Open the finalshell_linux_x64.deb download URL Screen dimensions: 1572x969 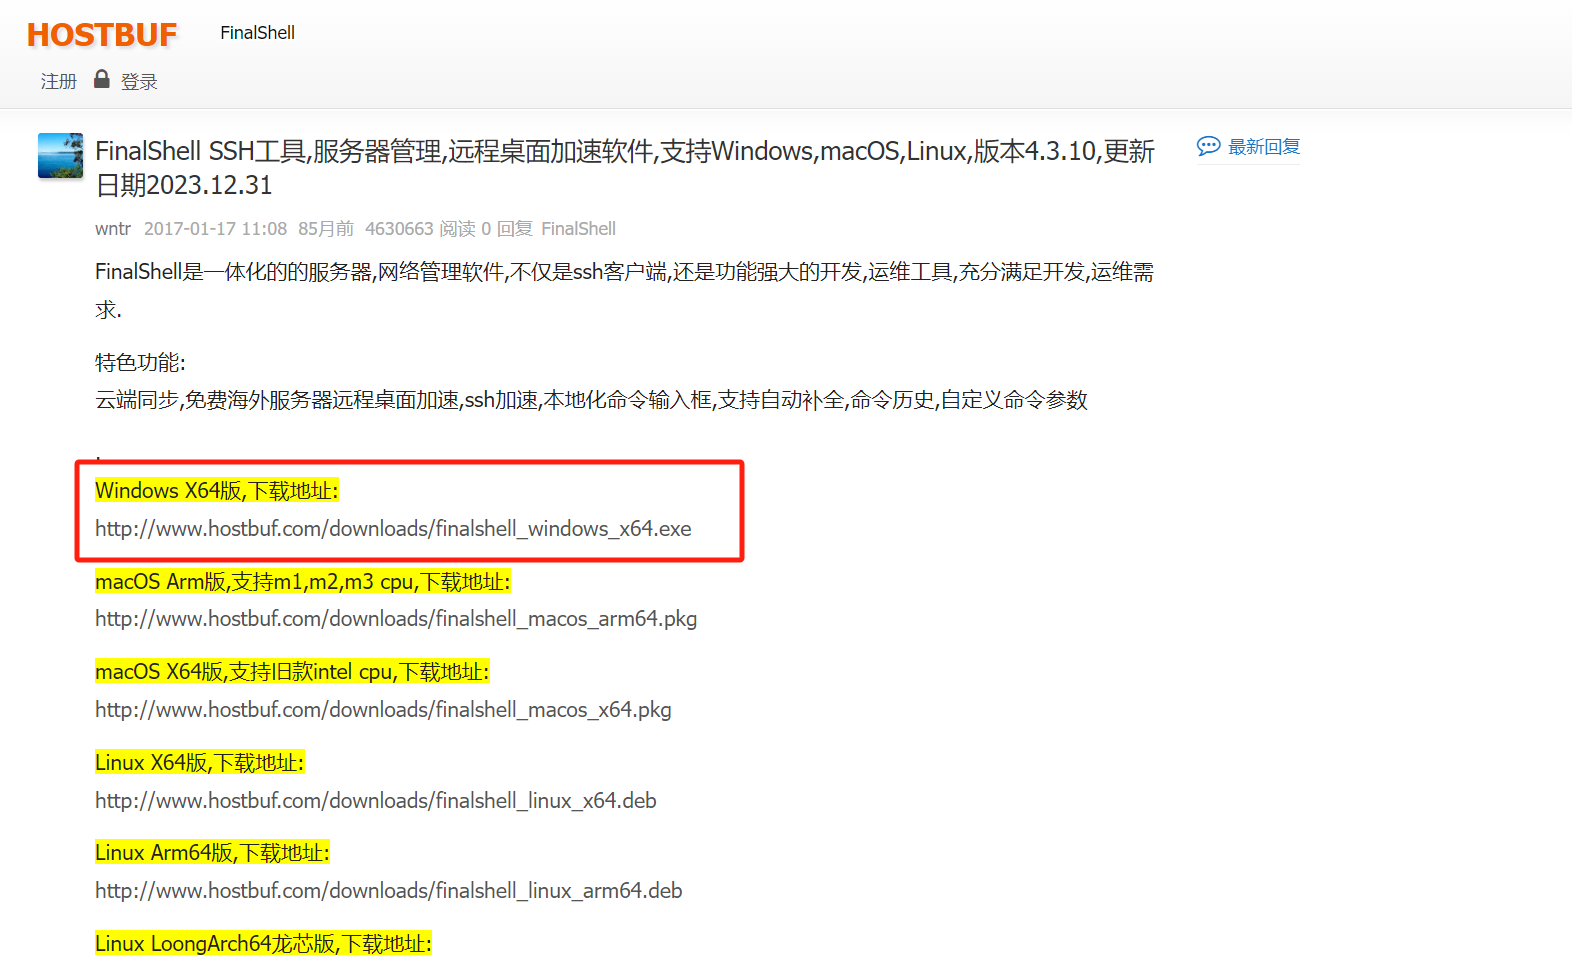click(376, 801)
